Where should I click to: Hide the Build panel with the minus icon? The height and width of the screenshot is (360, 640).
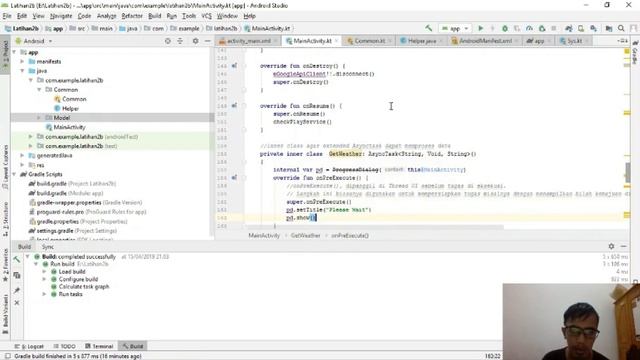click(x=623, y=246)
